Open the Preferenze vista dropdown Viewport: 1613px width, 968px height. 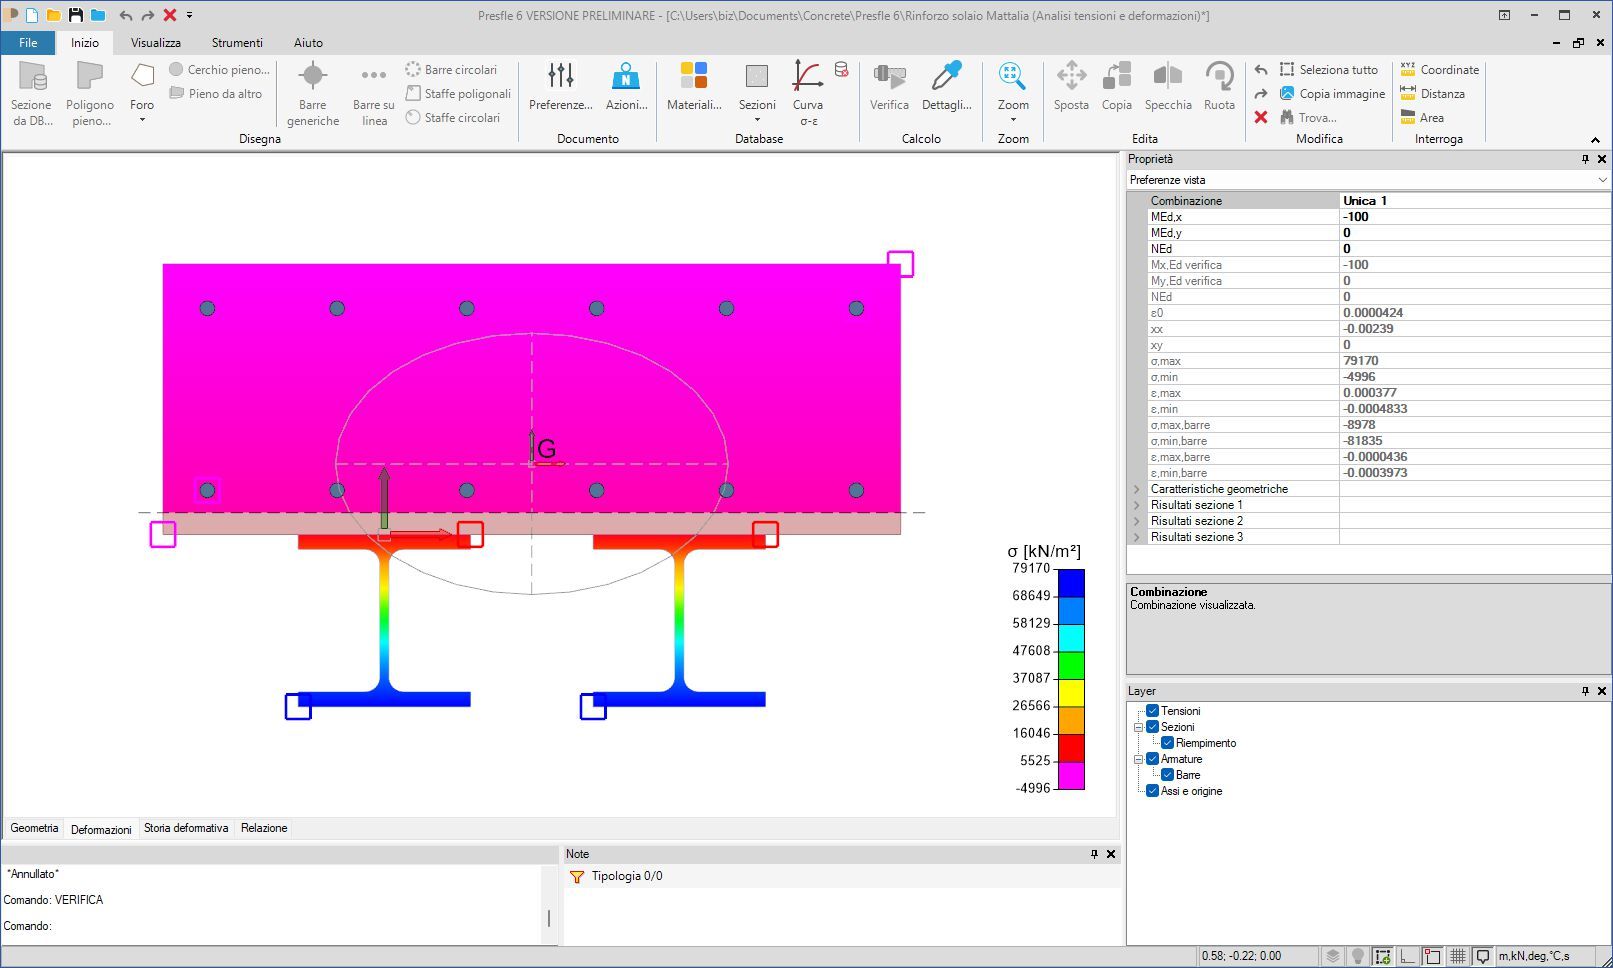[1602, 180]
